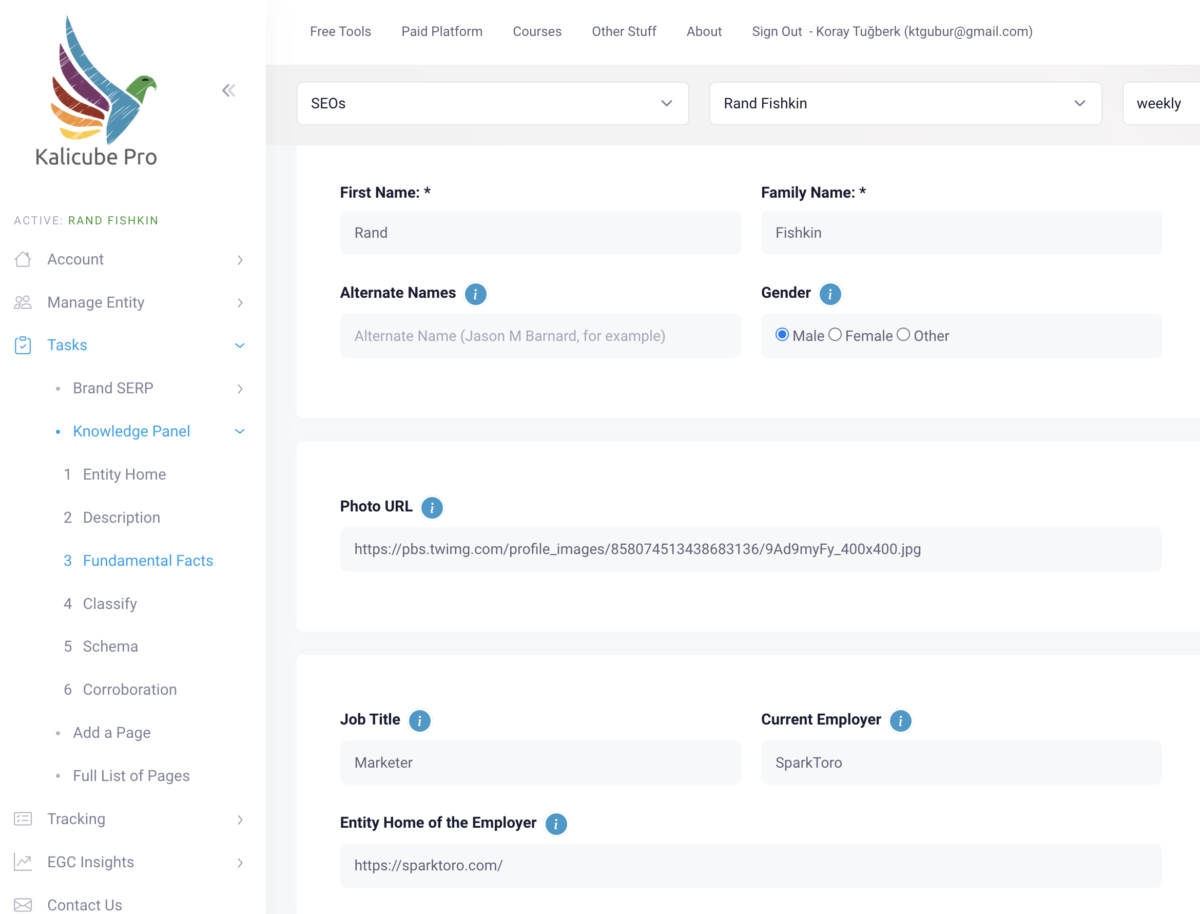Go to Description step

pos(121,517)
